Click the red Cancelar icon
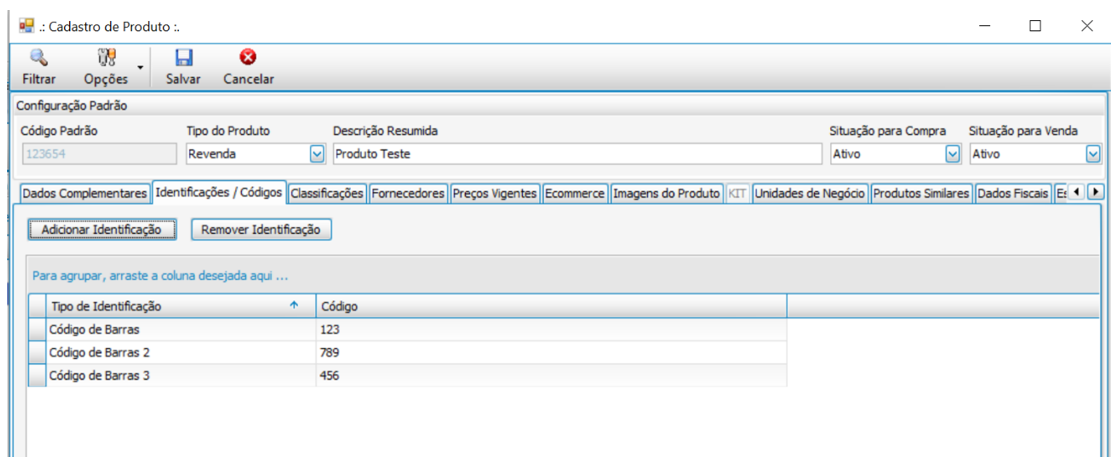The height and width of the screenshot is (468, 1118). [248, 58]
